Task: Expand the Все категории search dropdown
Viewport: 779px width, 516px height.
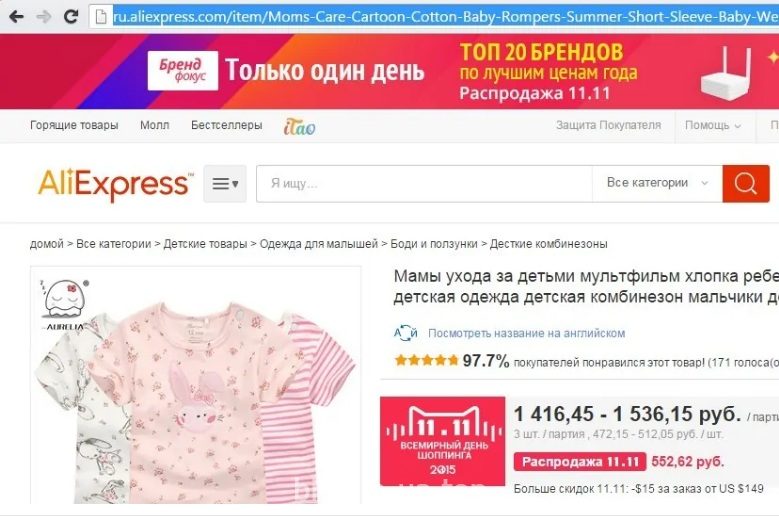Action: pyautogui.click(x=657, y=183)
